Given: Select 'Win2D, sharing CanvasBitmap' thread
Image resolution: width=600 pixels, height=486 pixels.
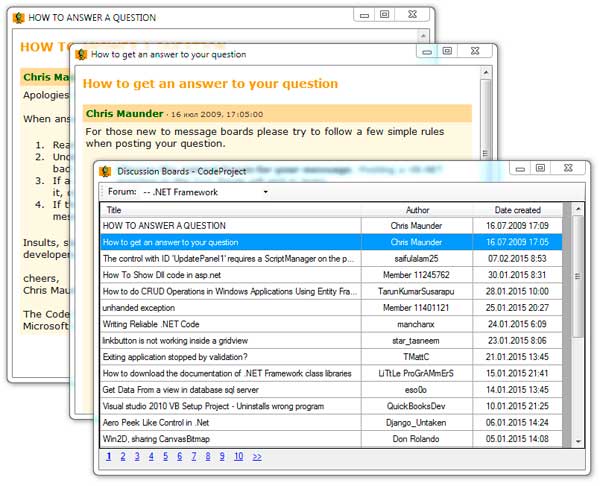Looking at the screenshot, I should tap(331, 439).
